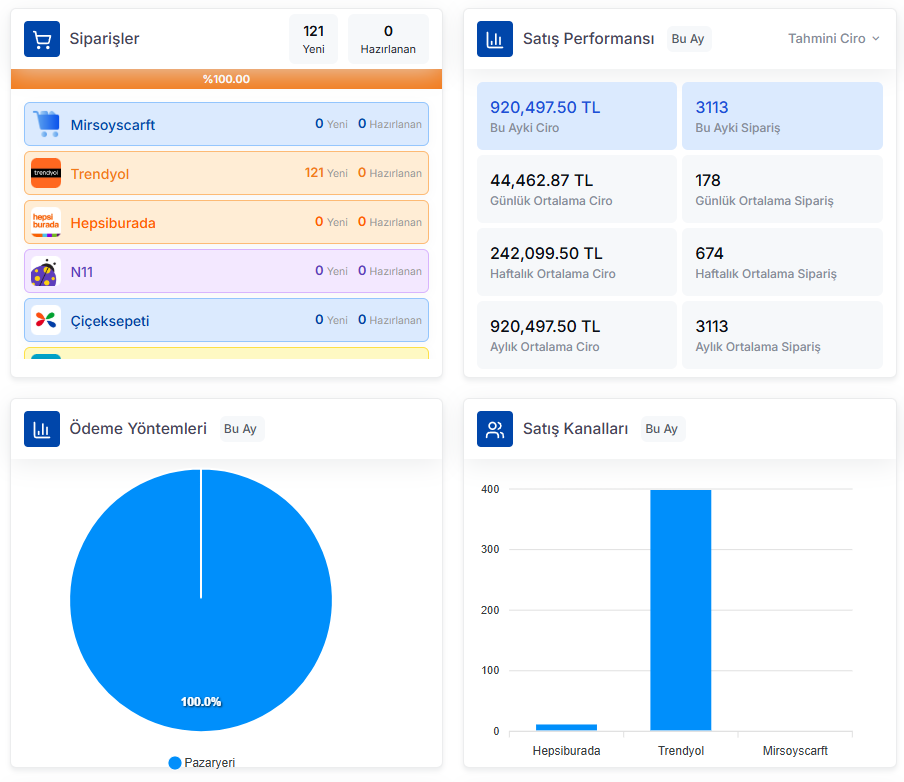This screenshot has height=782, width=904.
Task: Click the Trendyol logo icon
Action: click(x=46, y=173)
